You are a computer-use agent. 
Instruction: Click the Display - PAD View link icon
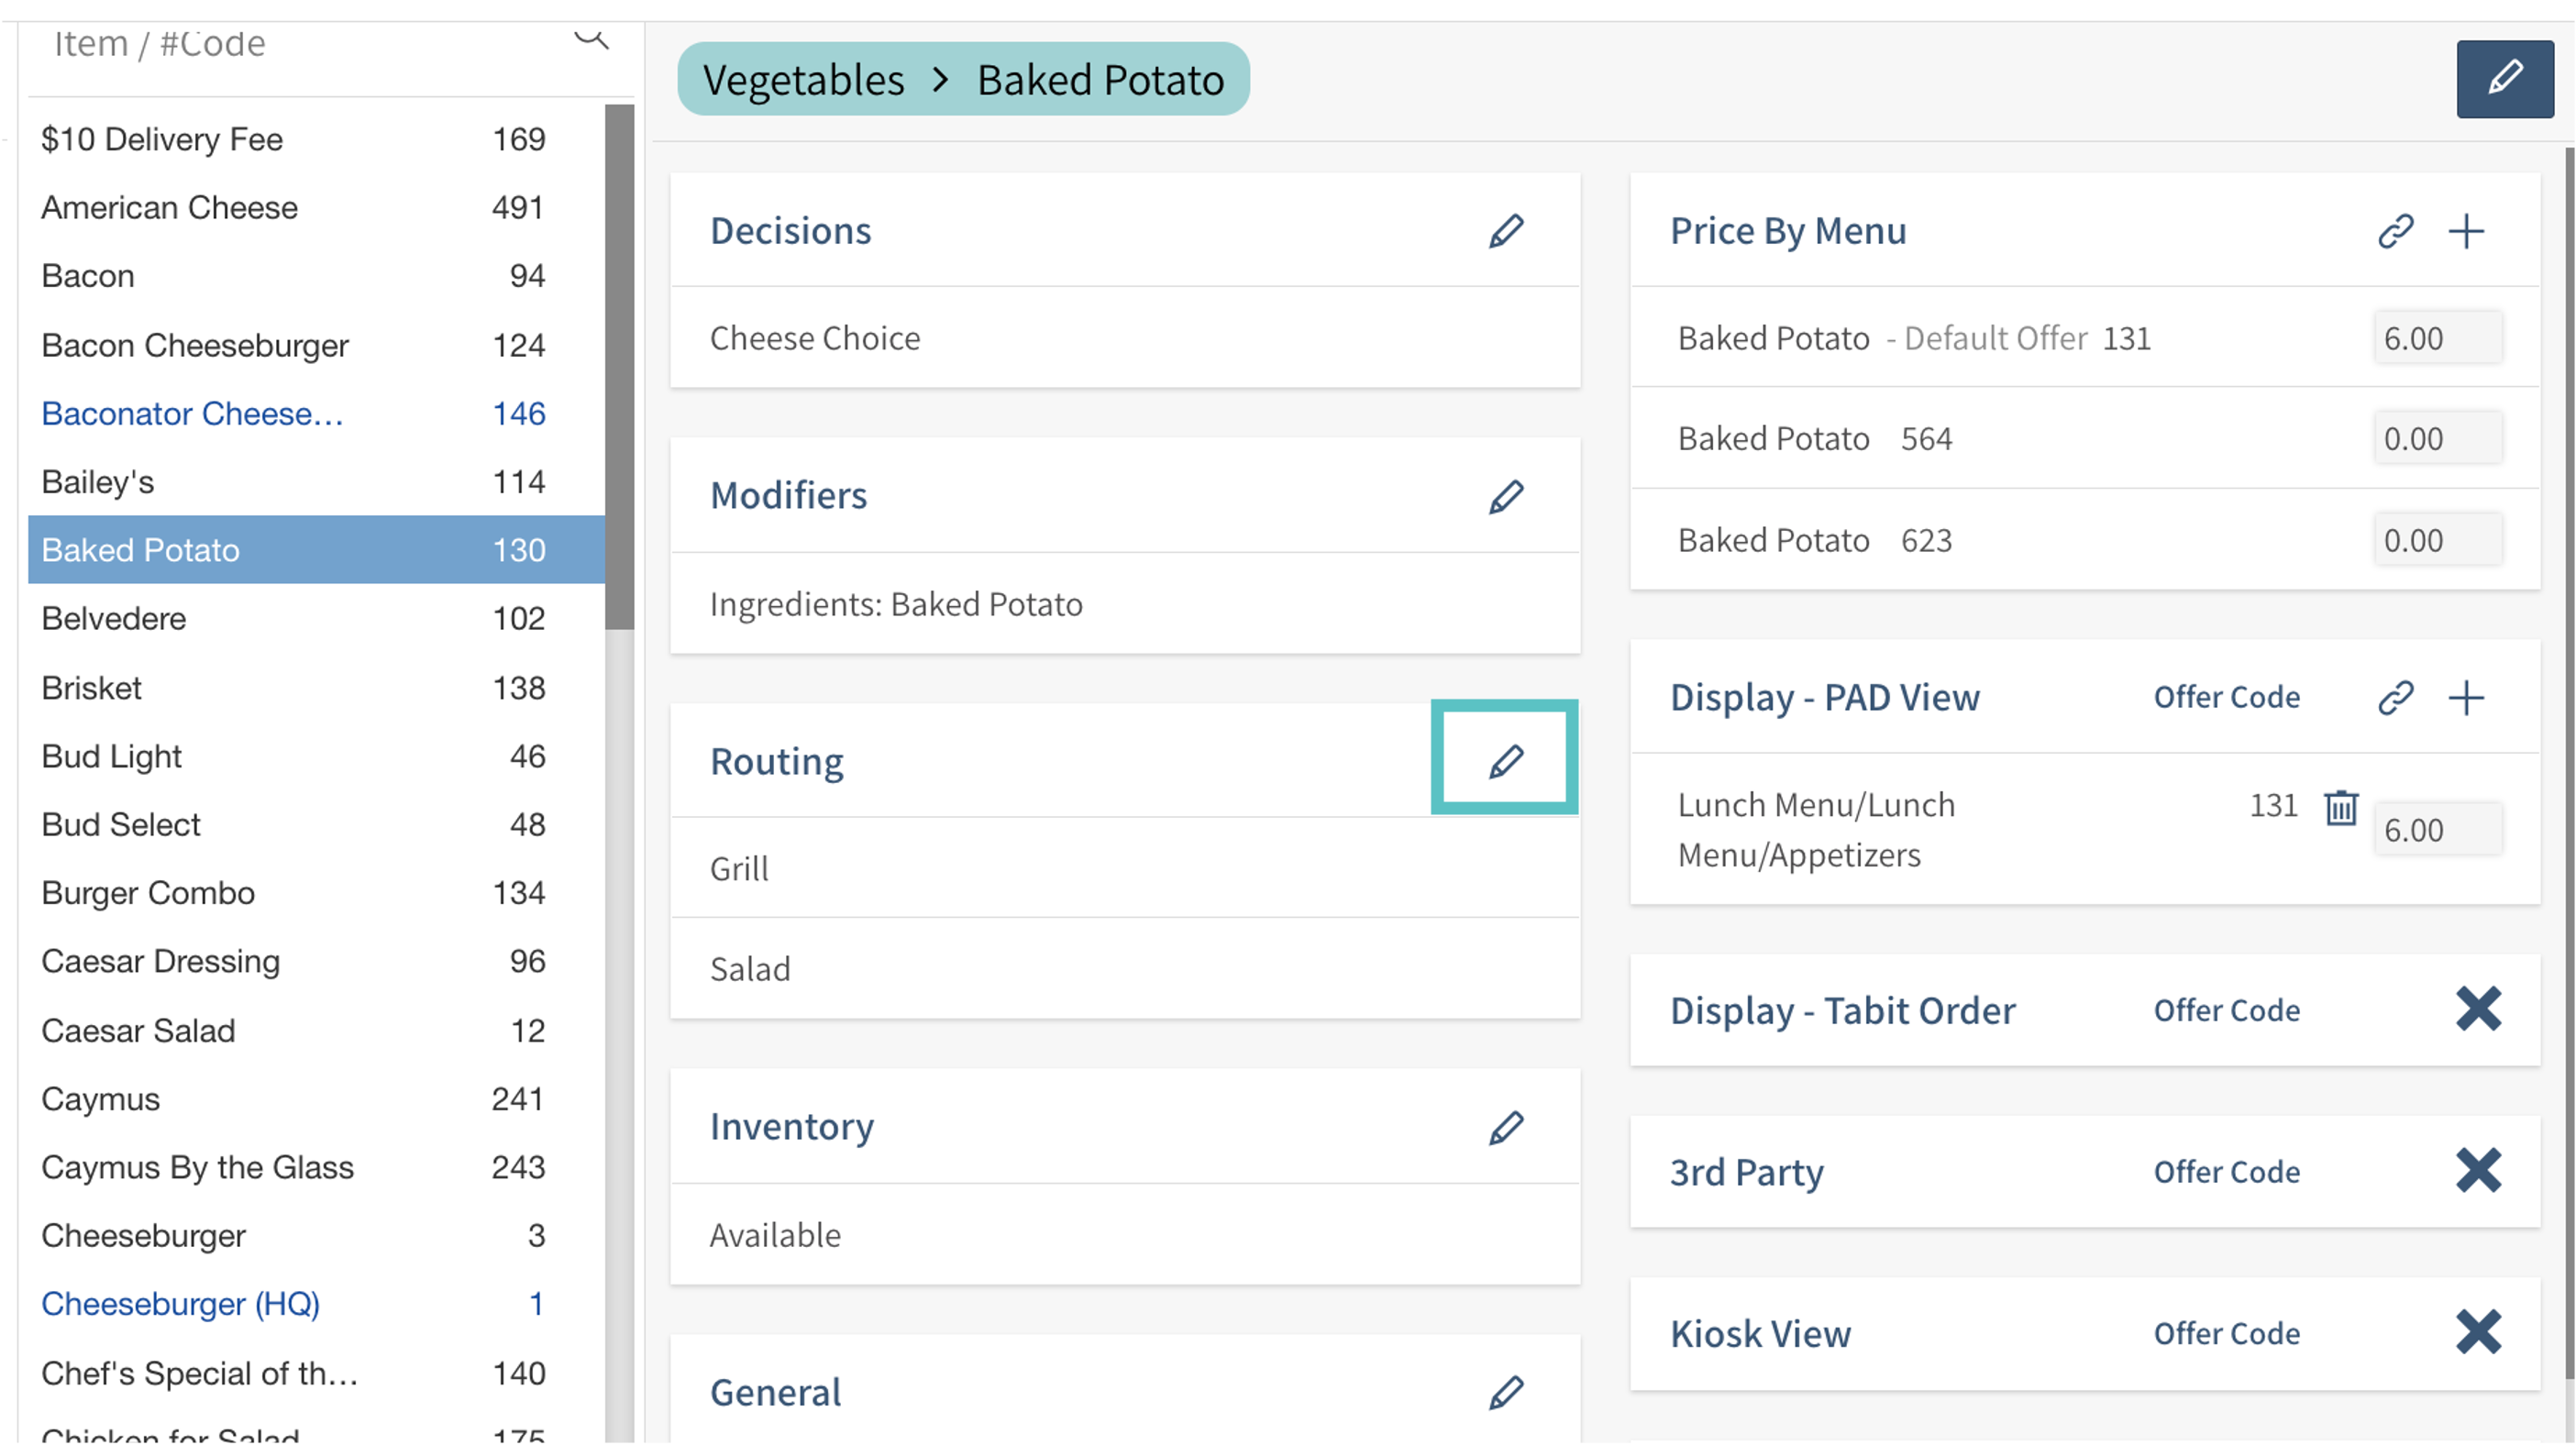(x=2395, y=697)
